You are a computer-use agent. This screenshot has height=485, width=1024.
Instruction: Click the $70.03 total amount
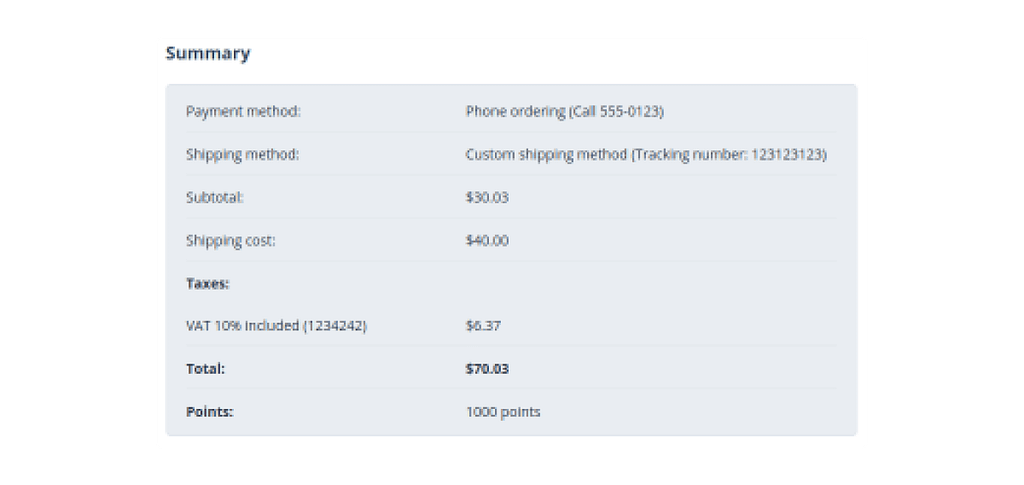pyautogui.click(x=487, y=369)
